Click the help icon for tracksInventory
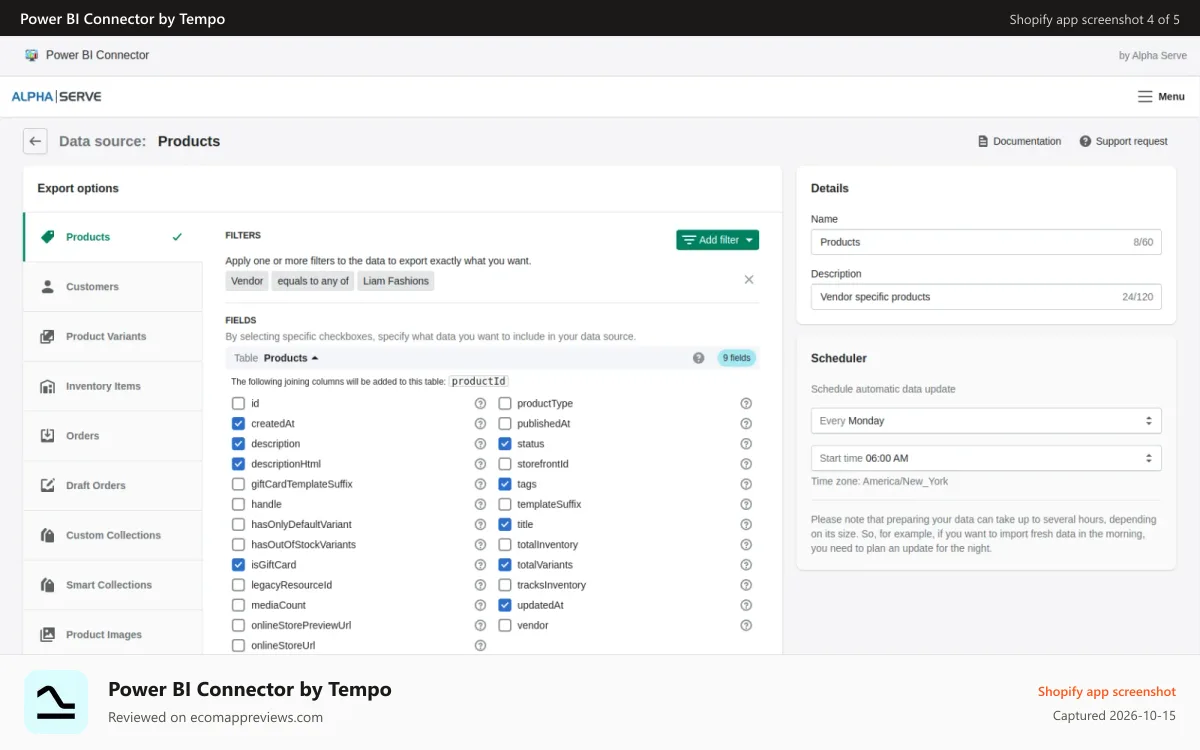1200x750 pixels. [x=746, y=585]
